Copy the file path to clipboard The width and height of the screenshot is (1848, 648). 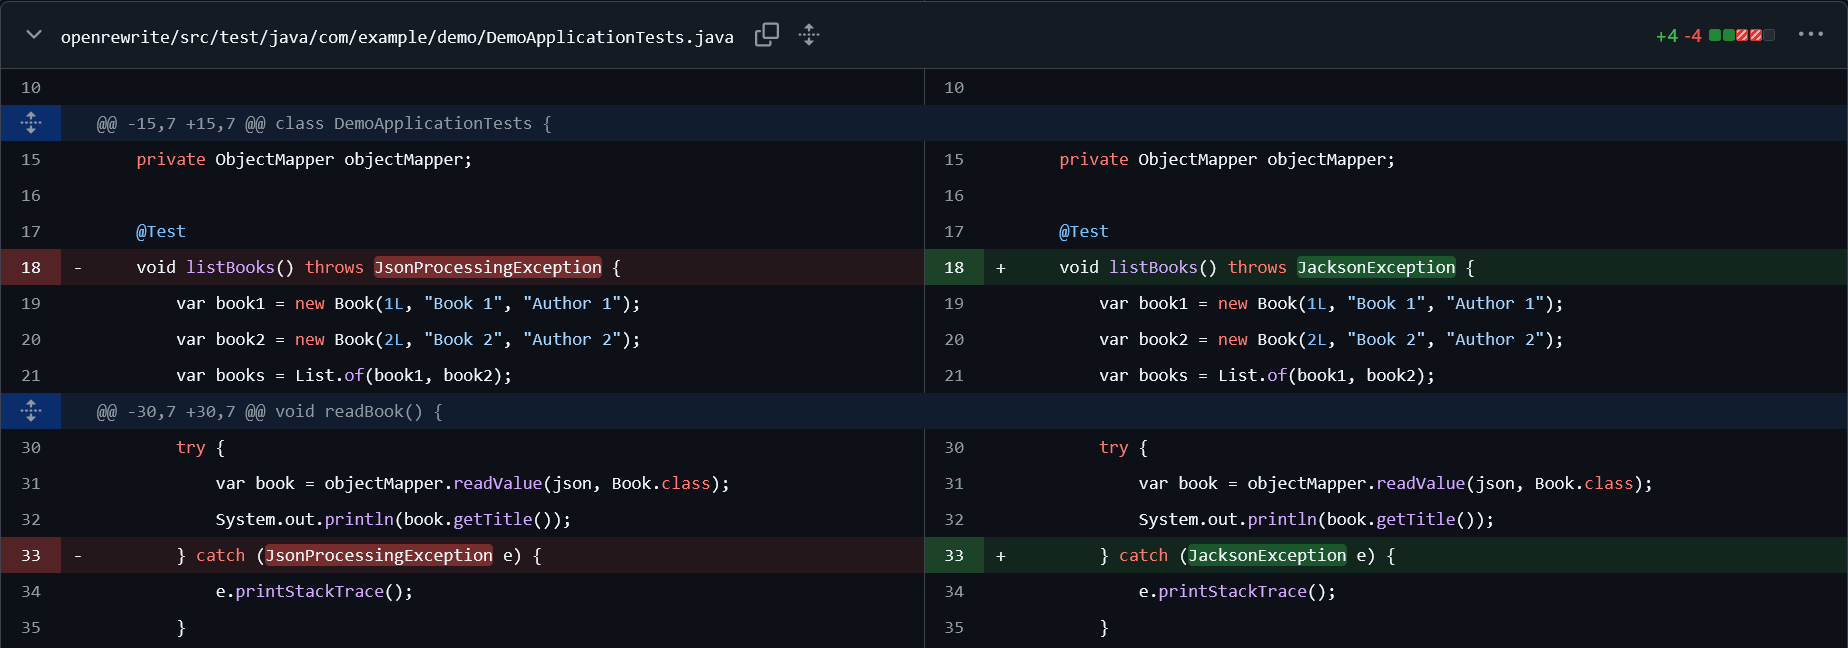(x=766, y=35)
